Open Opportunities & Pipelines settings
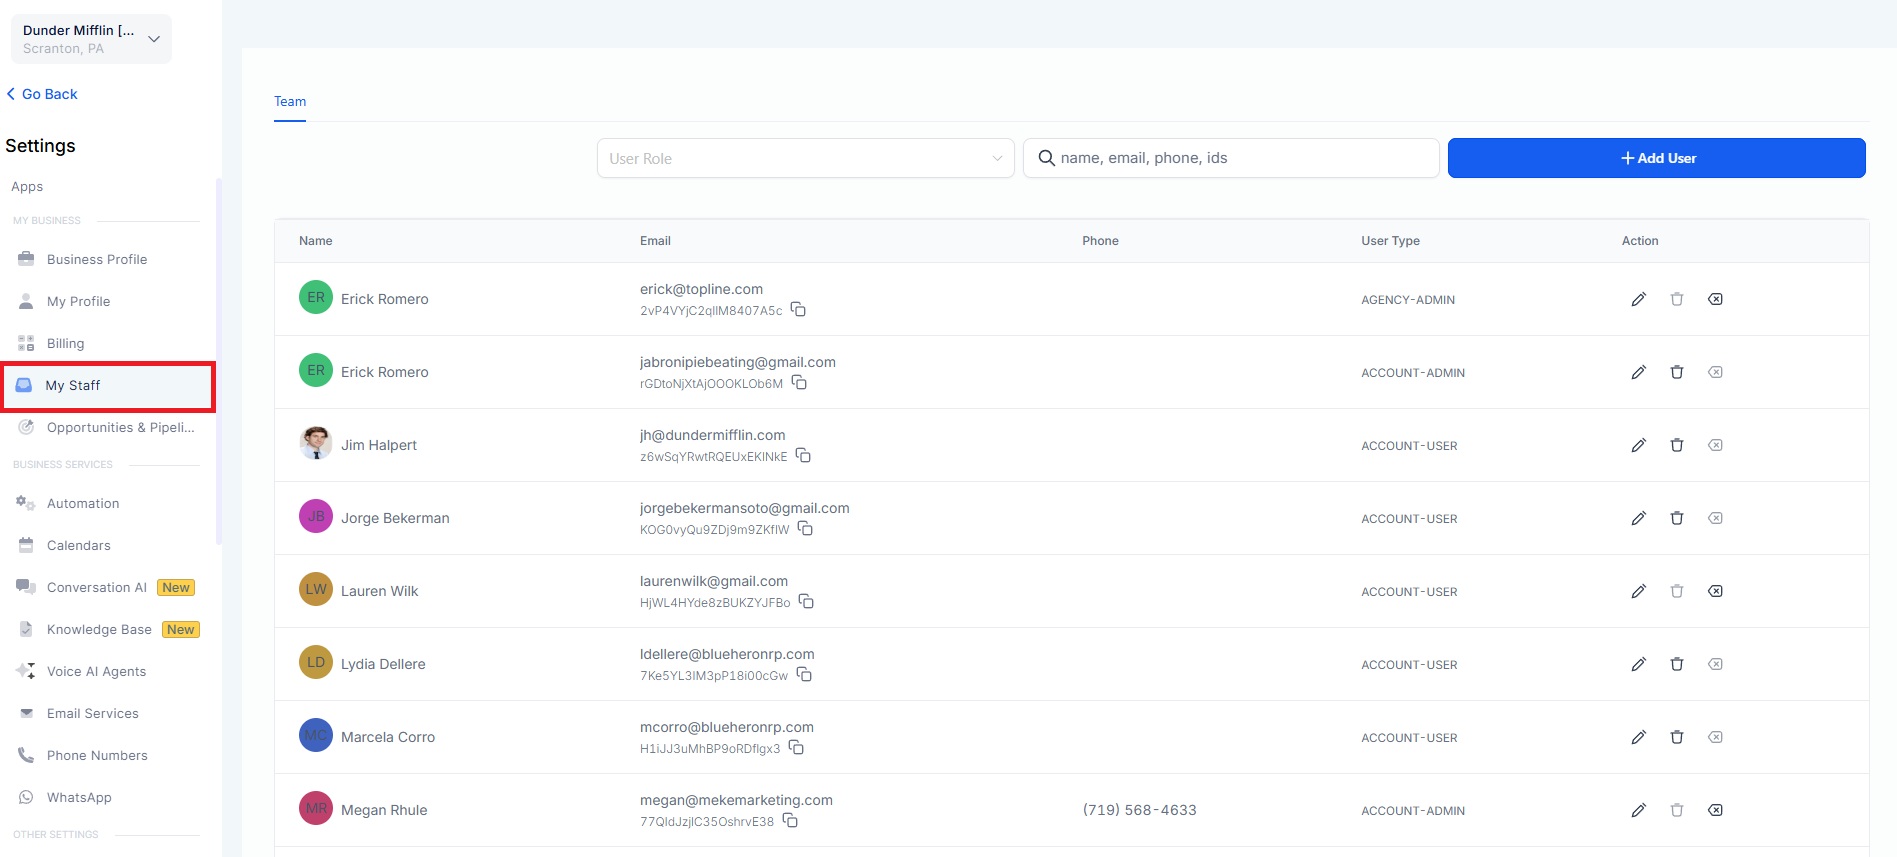 [x=120, y=427]
